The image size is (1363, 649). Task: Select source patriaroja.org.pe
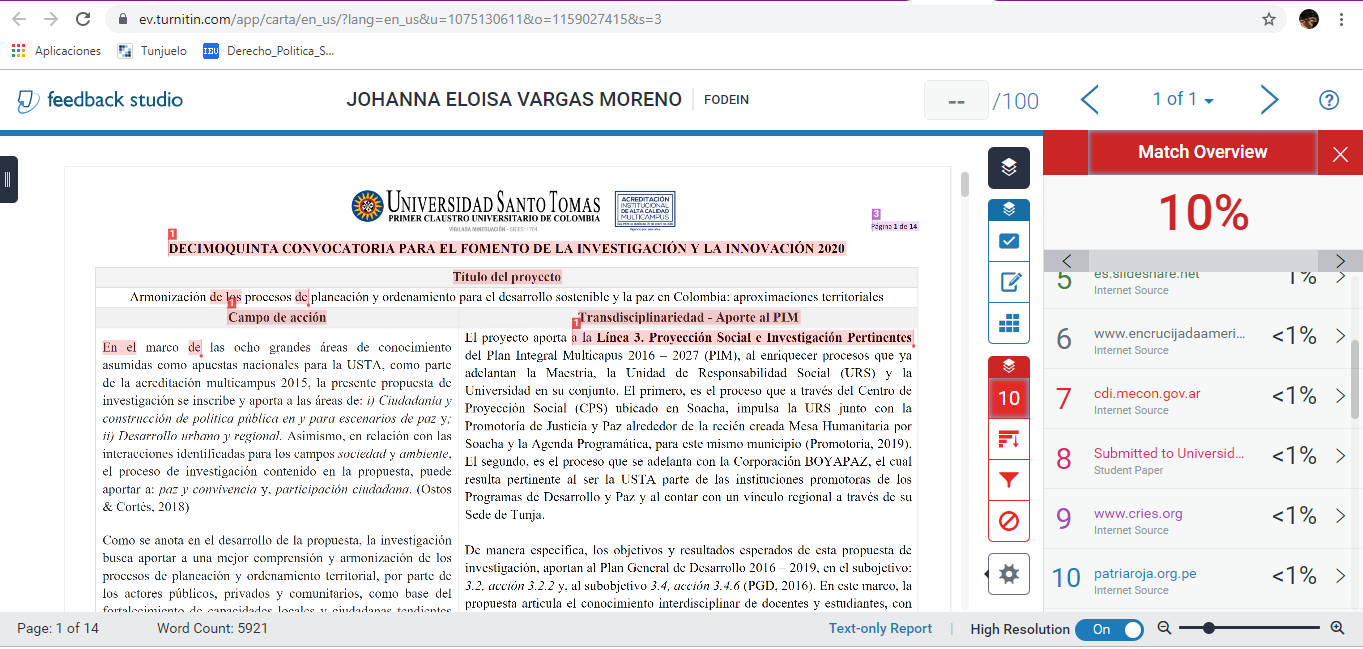[x=1145, y=573]
